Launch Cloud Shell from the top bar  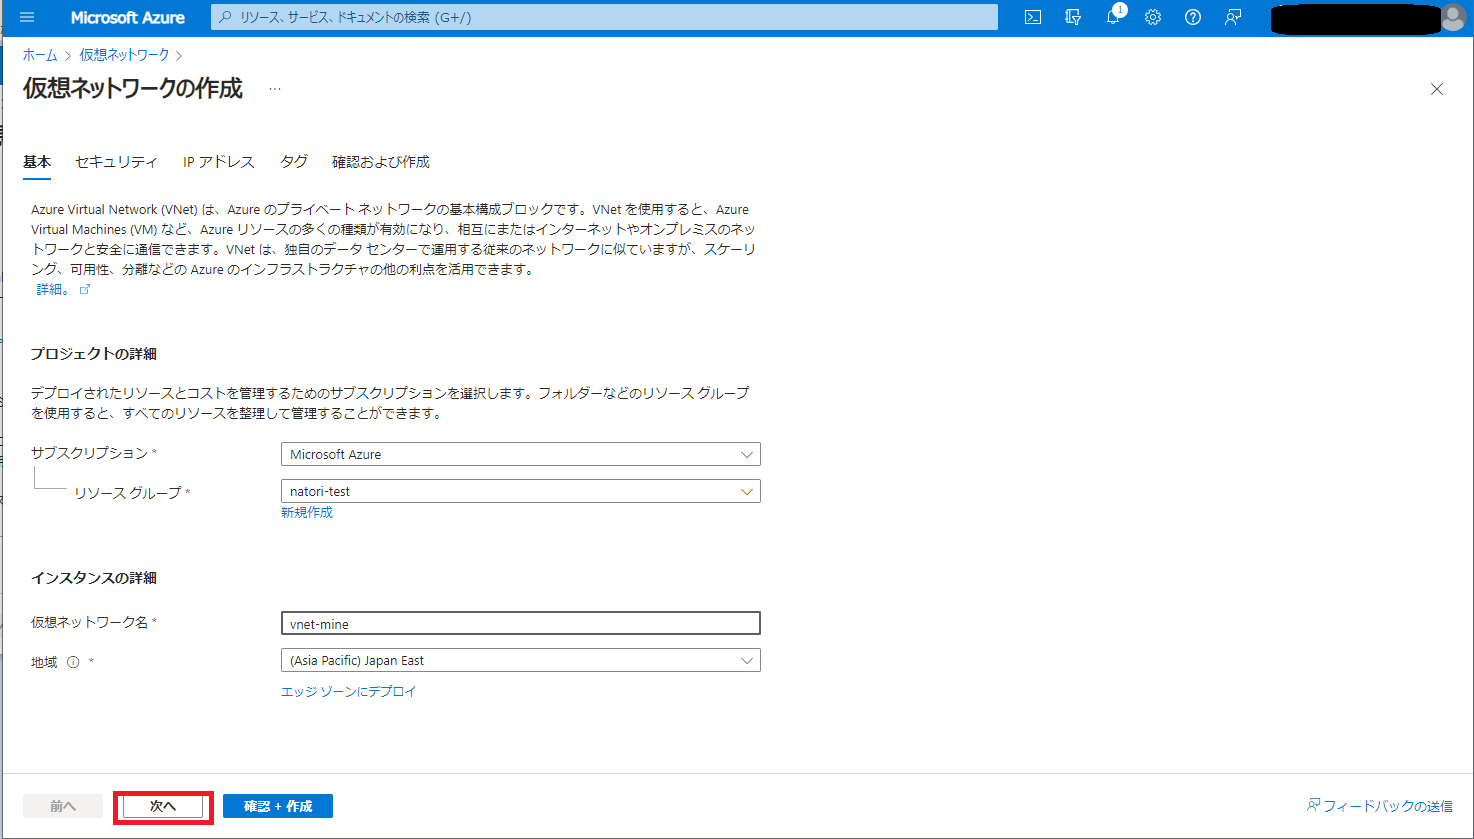pyautogui.click(x=1033, y=17)
